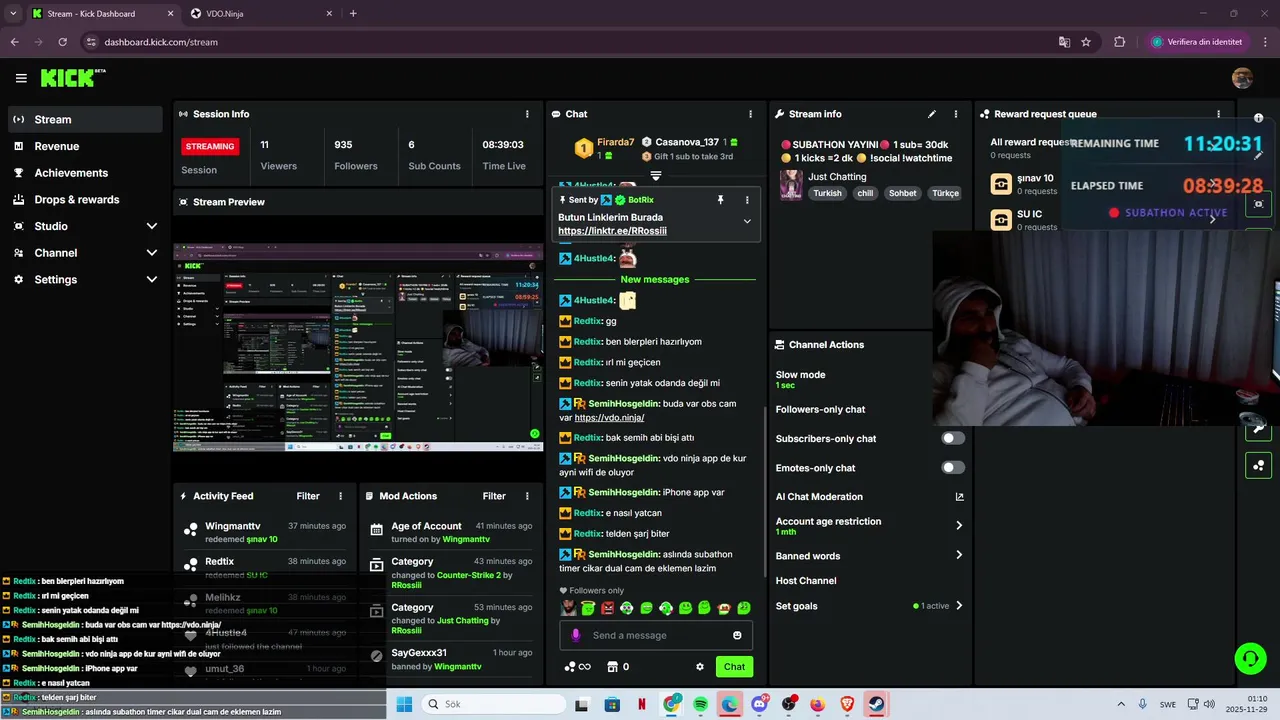The image size is (1280, 720).
Task: Open the Mod Actions Filter dropdown
Action: click(494, 496)
